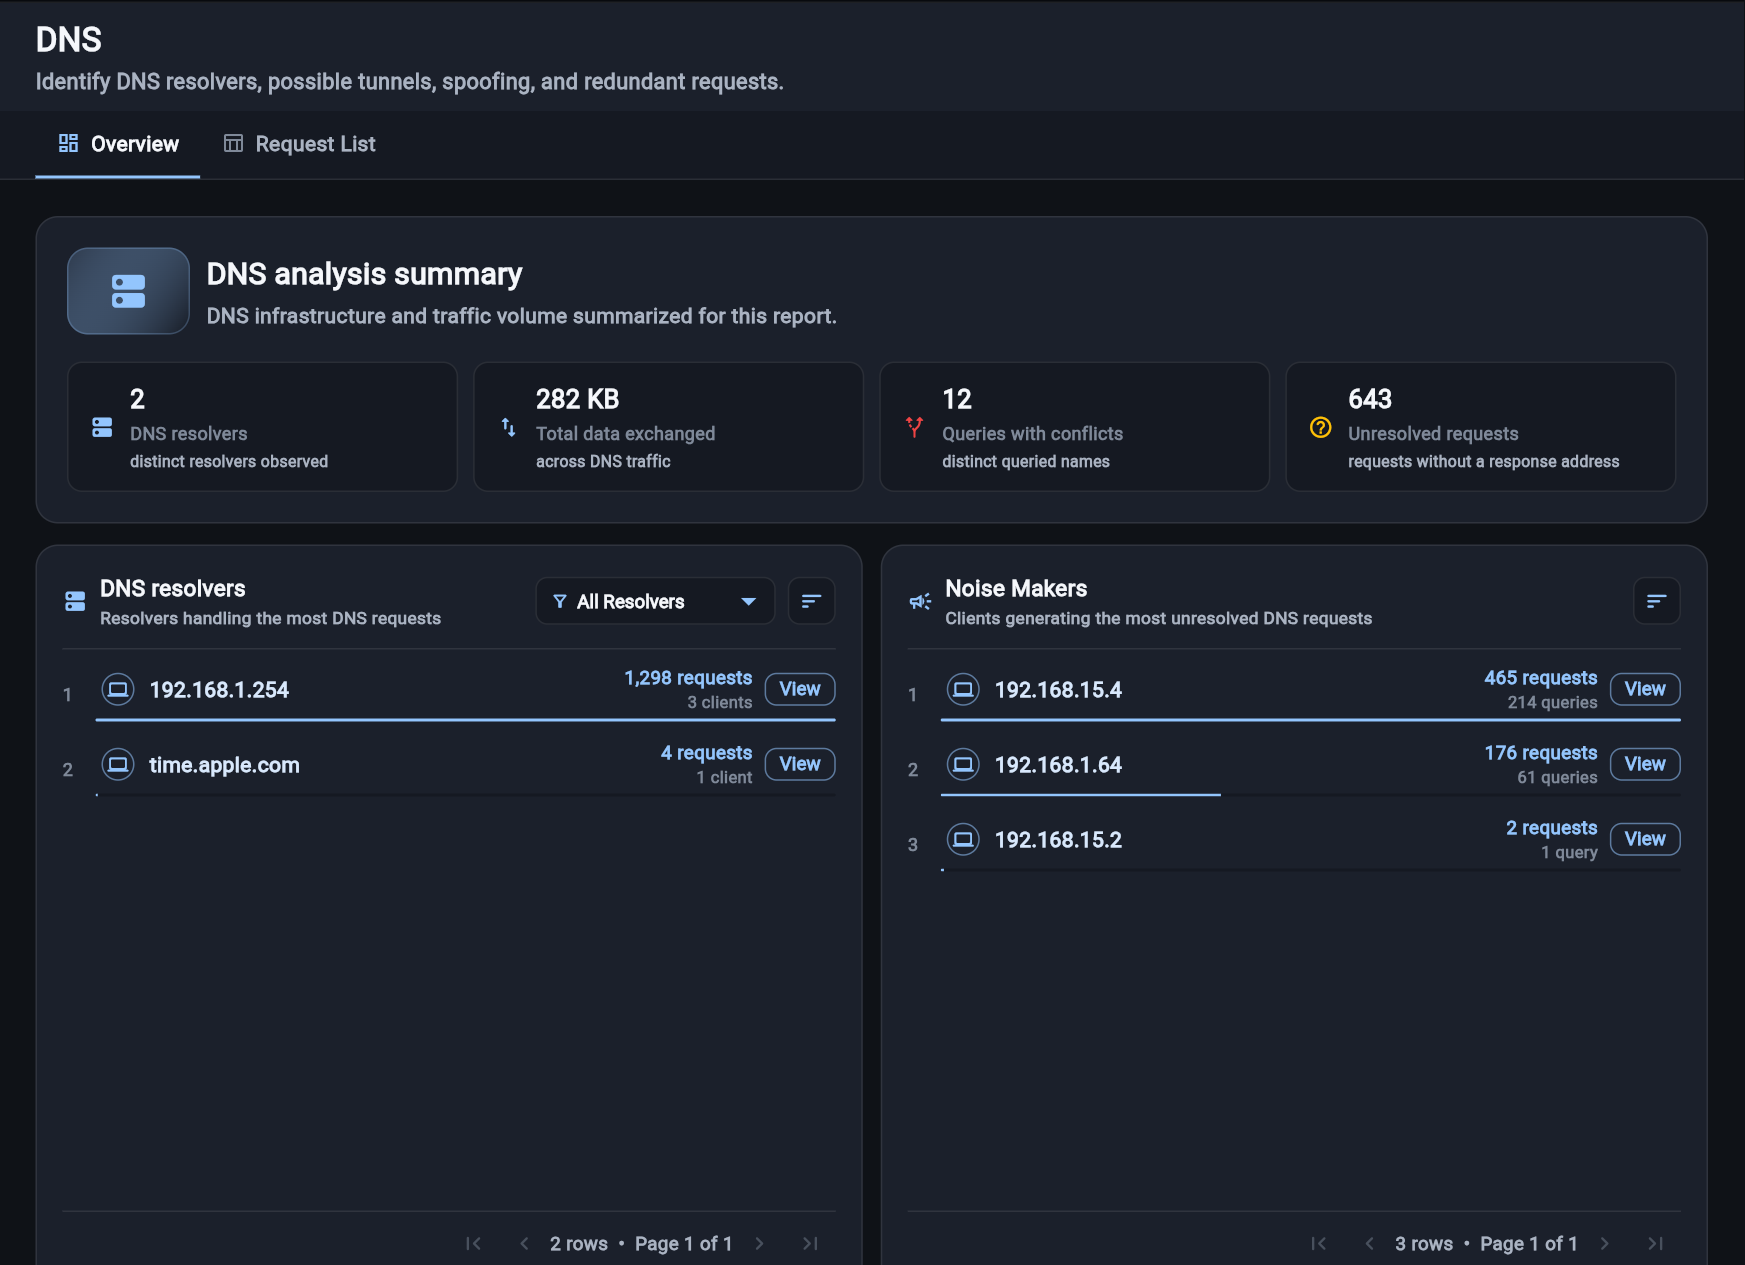View details for resolver 192.168.1.254
This screenshot has width=1745, height=1265.
(800, 689)
